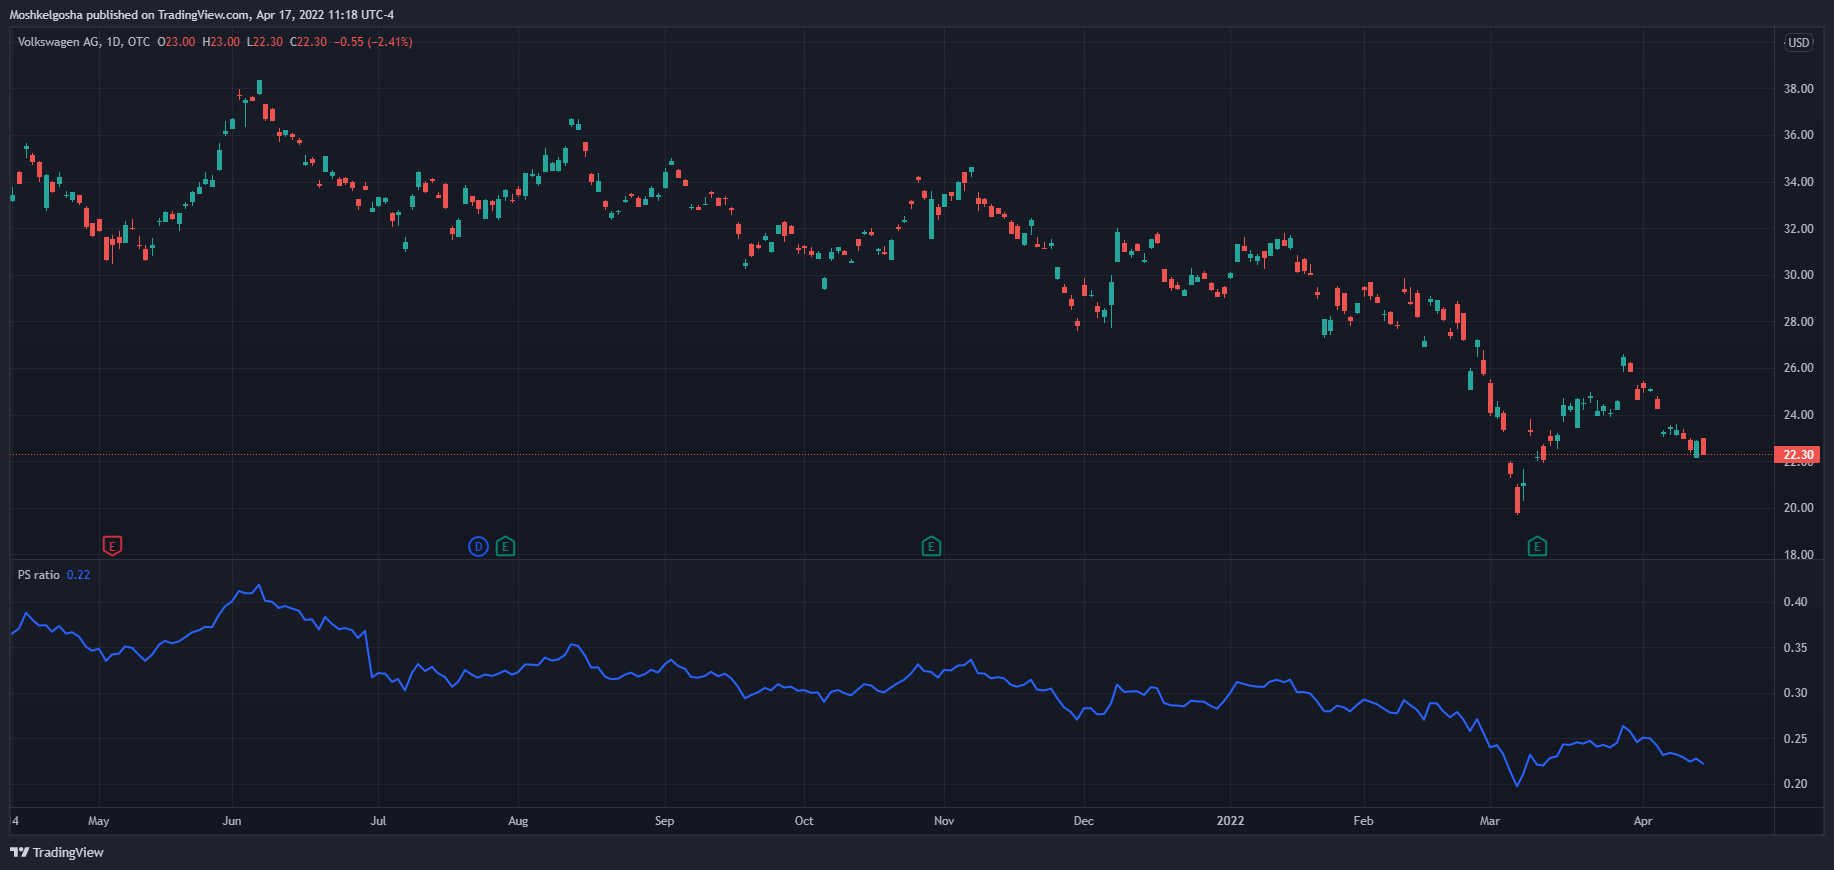
Task: Click the 36.00 price axis label
Action: click(1798, 135)
